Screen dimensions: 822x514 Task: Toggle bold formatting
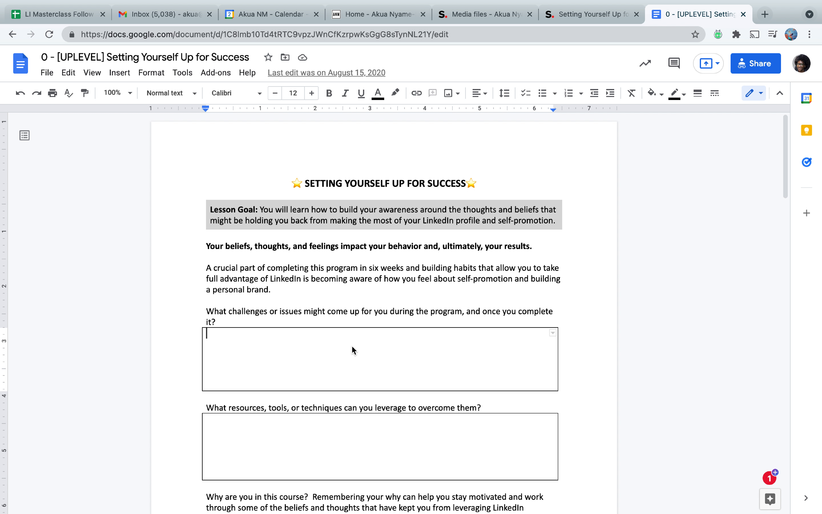tap(329, 93)
